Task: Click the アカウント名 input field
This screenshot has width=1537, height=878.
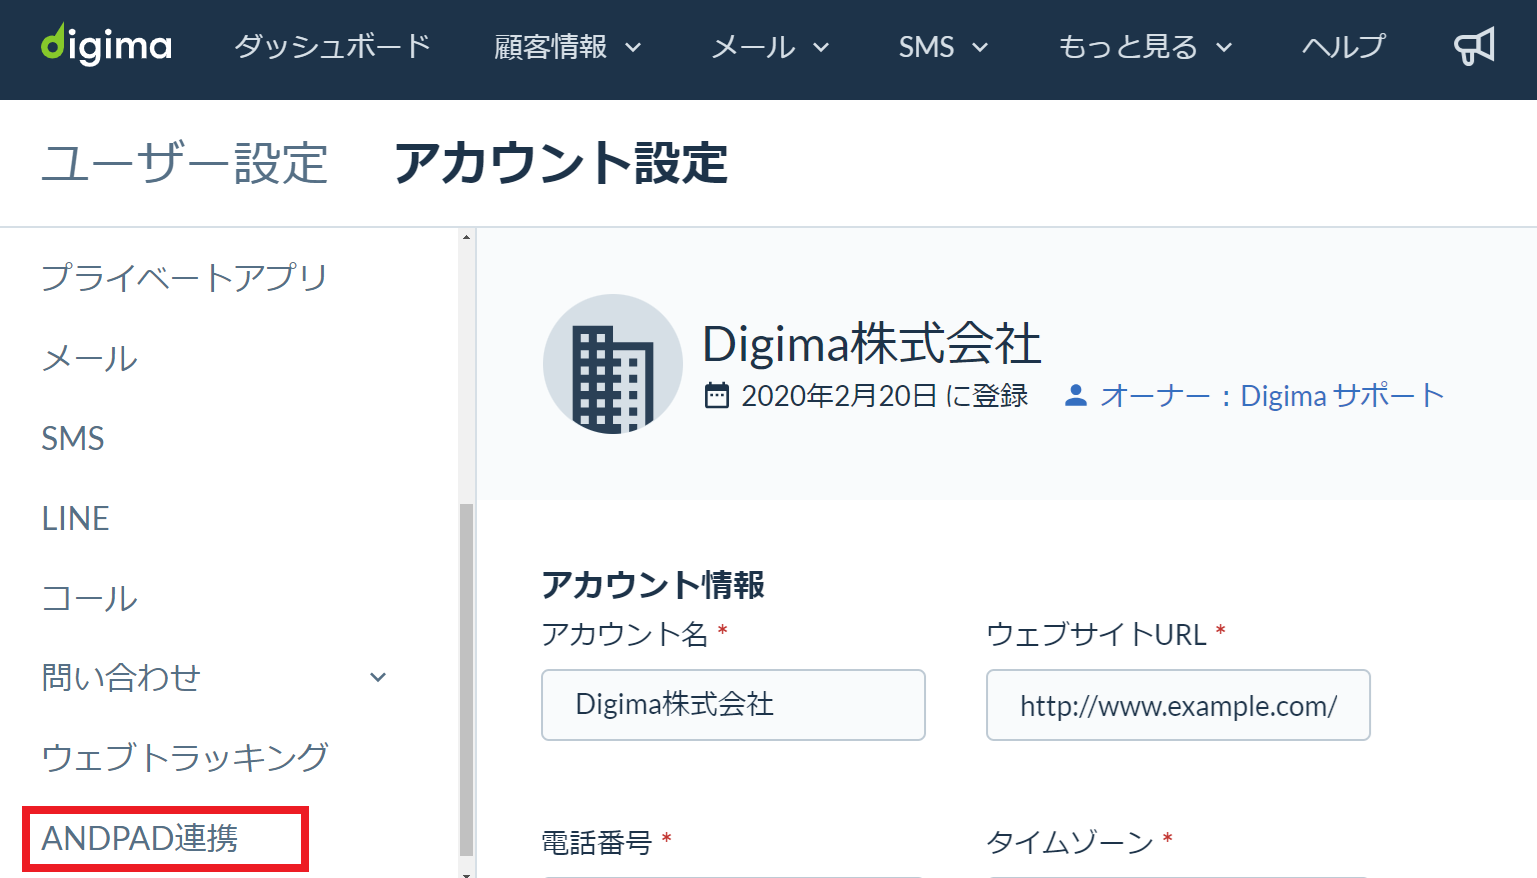Action: point(733,705)
